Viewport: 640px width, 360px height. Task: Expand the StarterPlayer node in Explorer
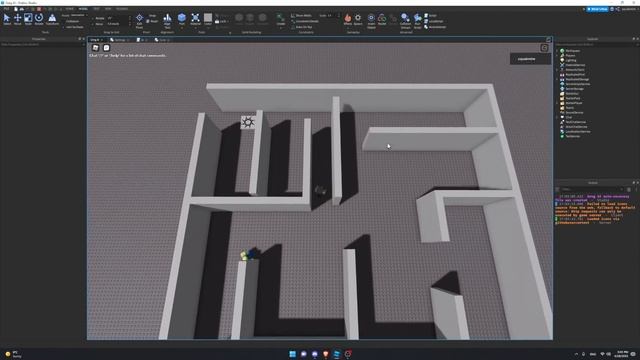click(558, 103)
